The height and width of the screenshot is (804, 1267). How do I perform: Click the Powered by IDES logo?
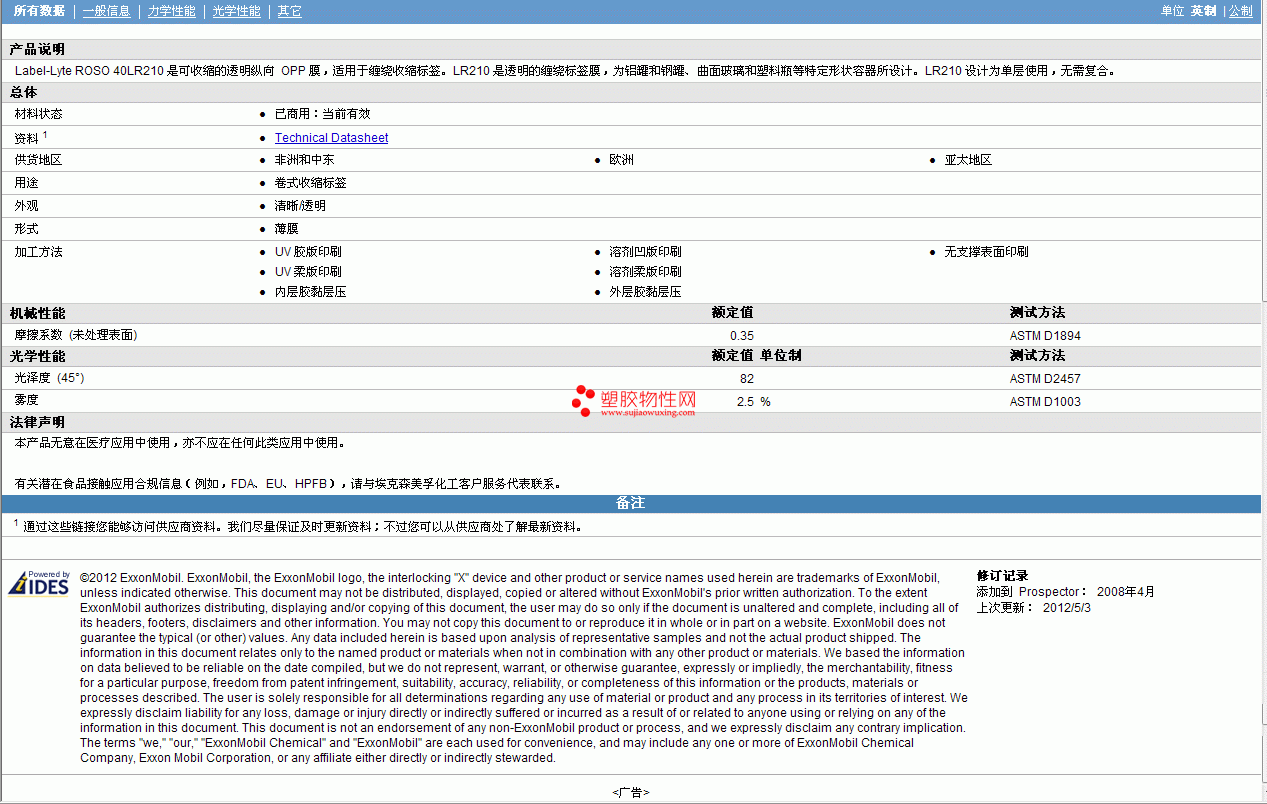(x=39, y=583)
